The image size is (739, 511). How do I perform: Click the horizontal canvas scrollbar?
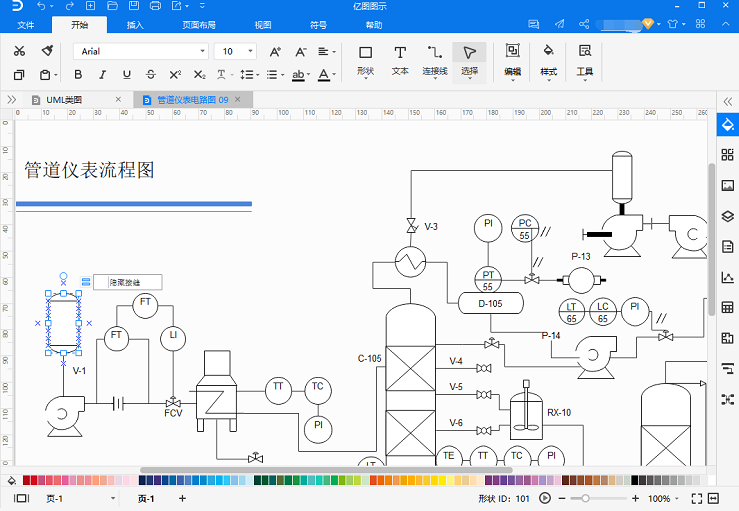point(326,470)
